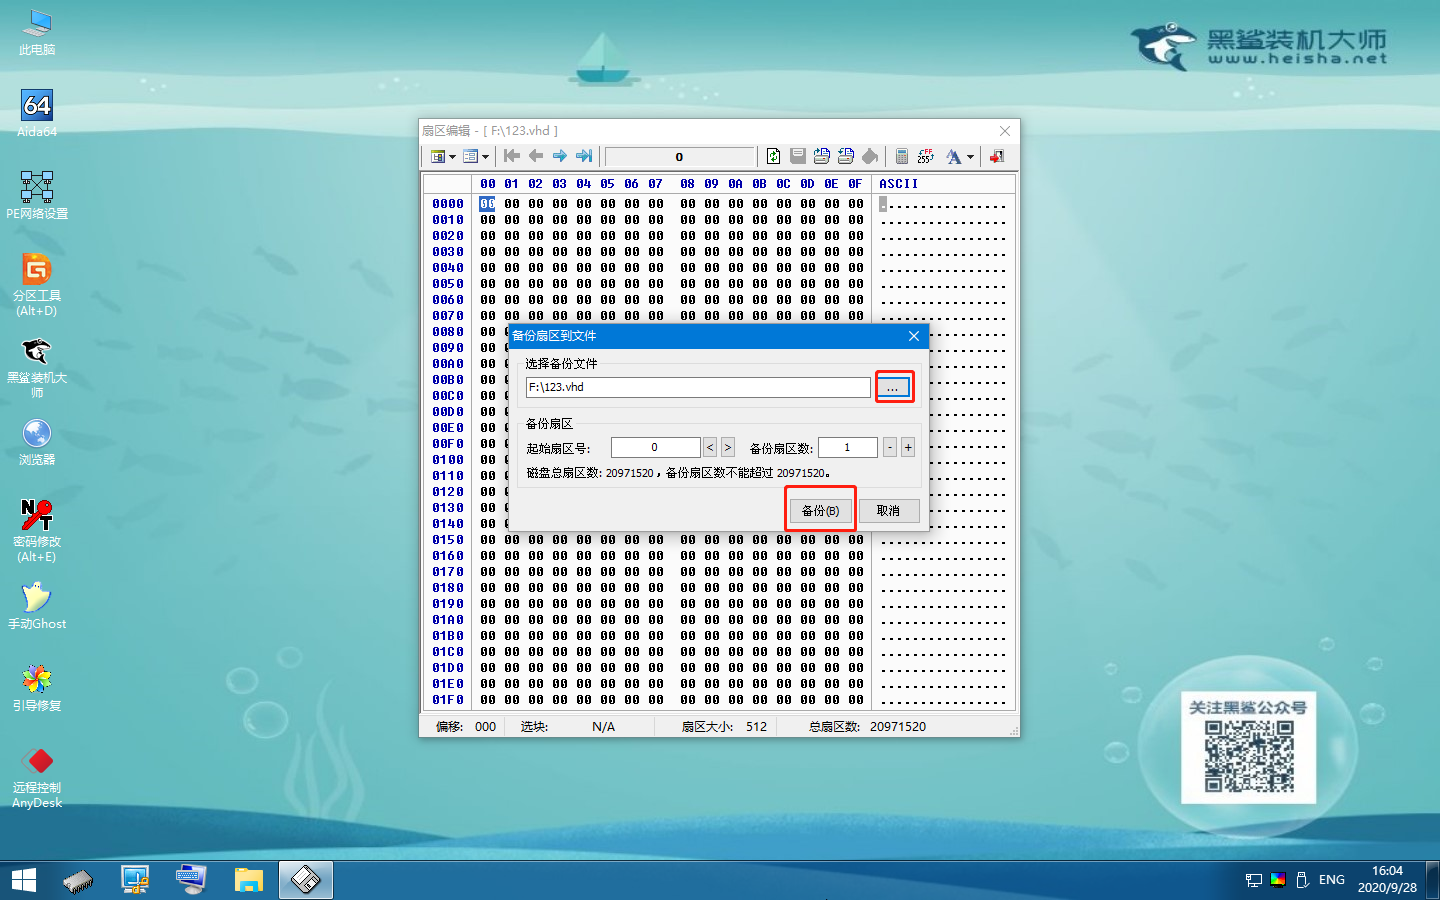Click the red exit door icon
1440x900 pixels.
(997, 156)
